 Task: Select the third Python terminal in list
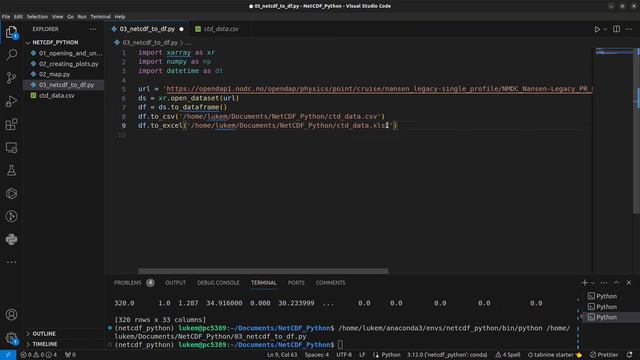[x=606, y=317]
